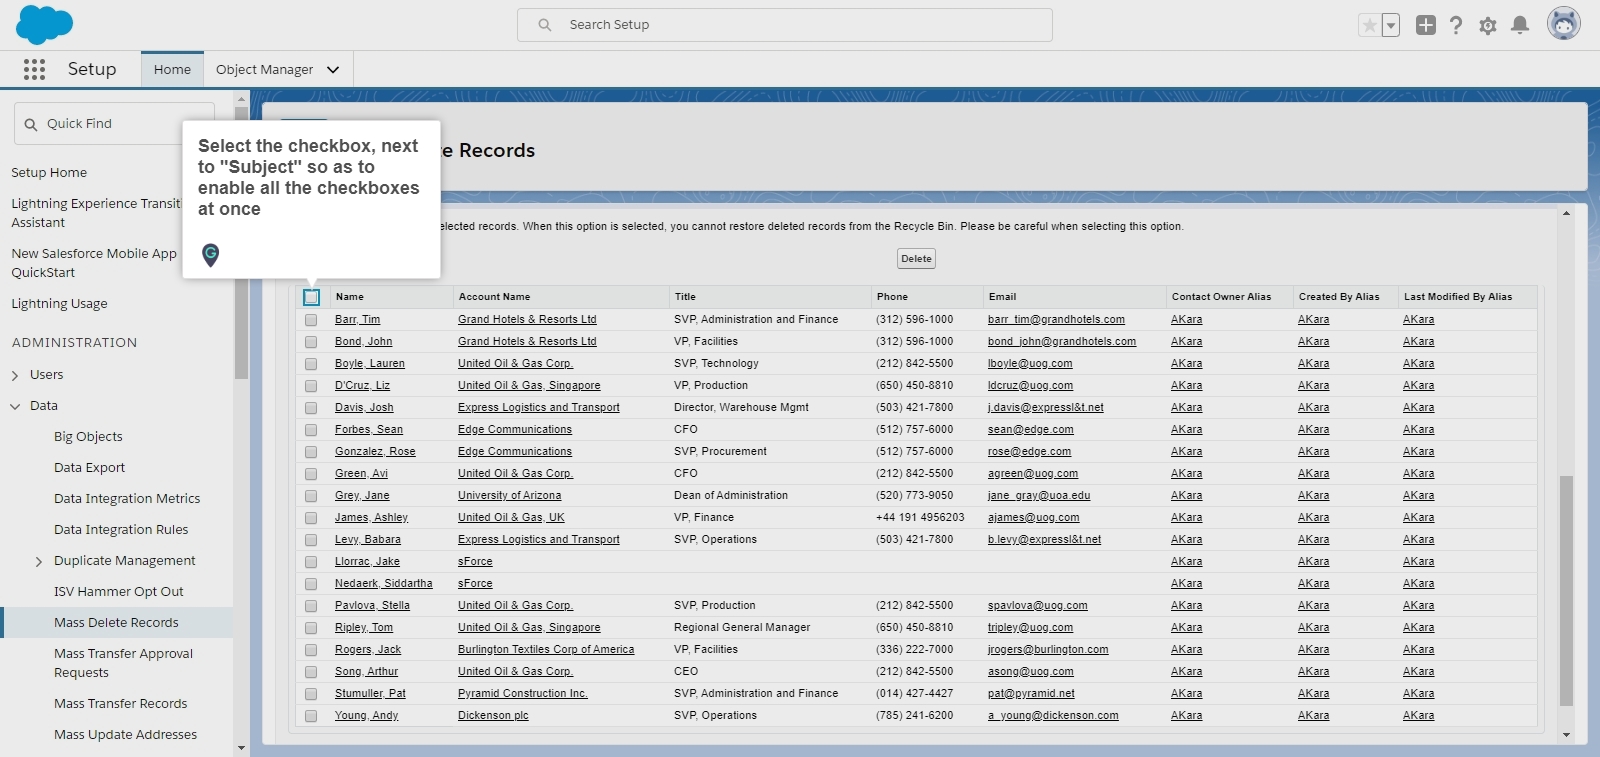
Task: Open Dickenson plc account link
Action: click(493, 716)
